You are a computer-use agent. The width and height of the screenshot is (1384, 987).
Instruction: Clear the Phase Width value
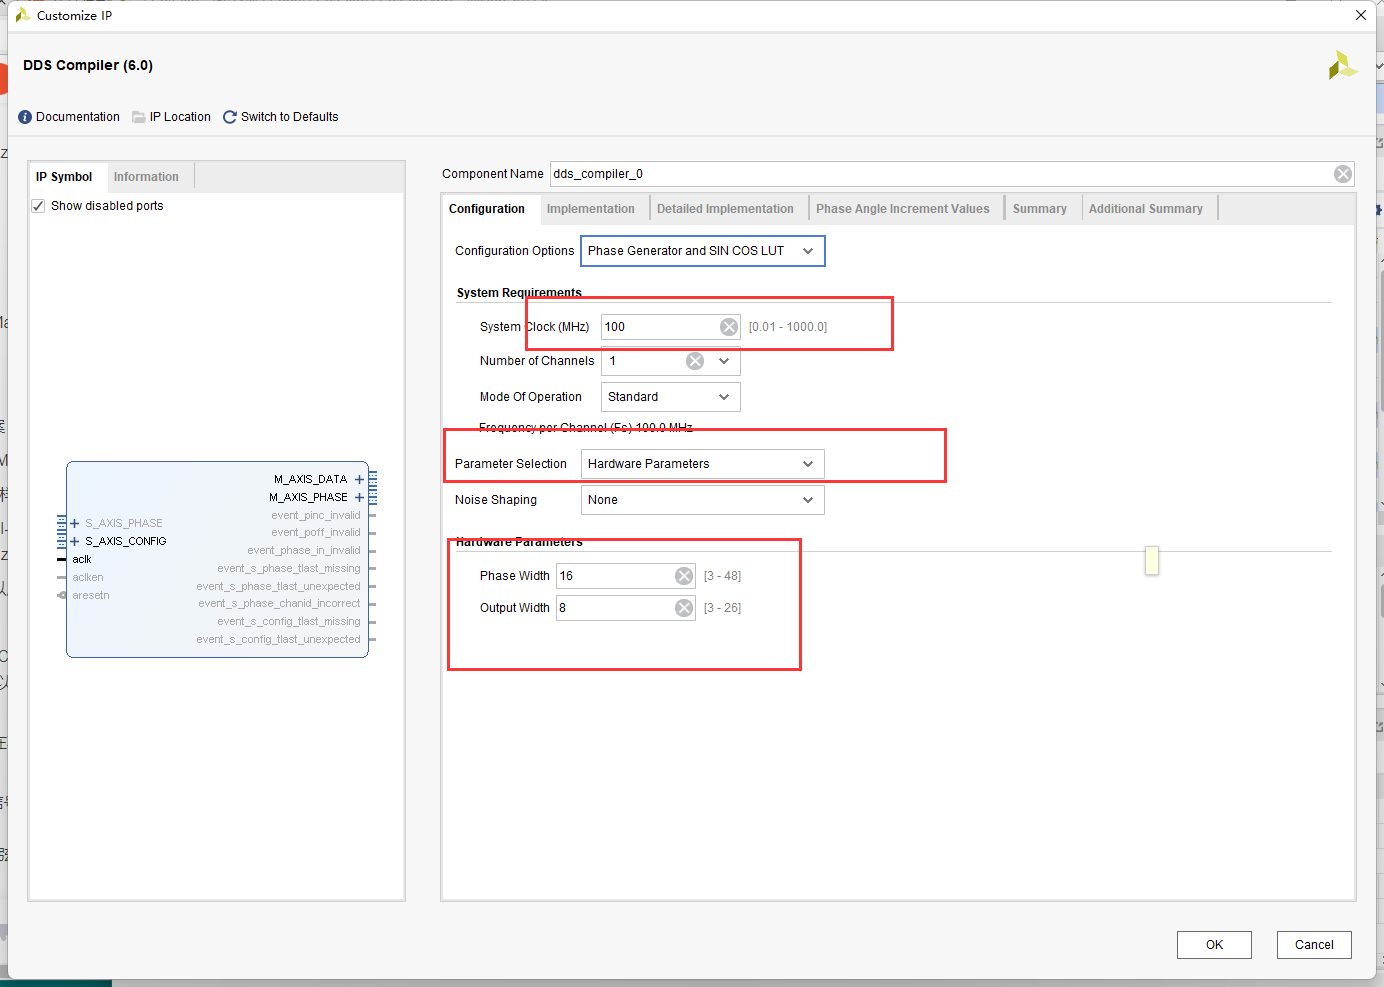[x=684, y=576]
